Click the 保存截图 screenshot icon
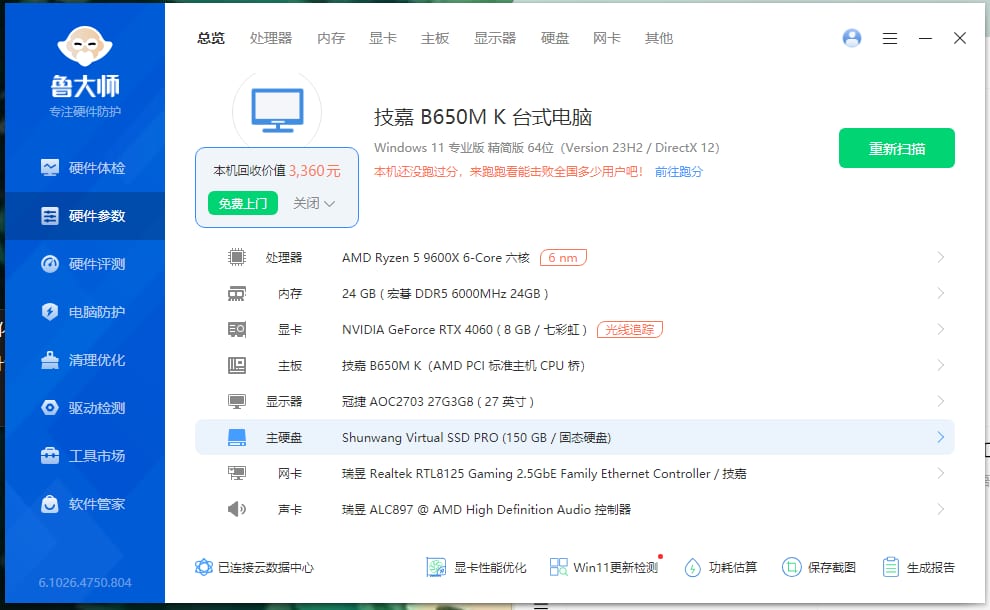 pyautogui.click(x=791, y=567)
